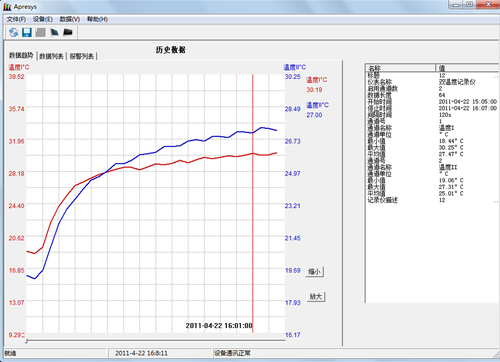
Task: Click the gray square toolbar icon
Action: click(x=41, y=32)
